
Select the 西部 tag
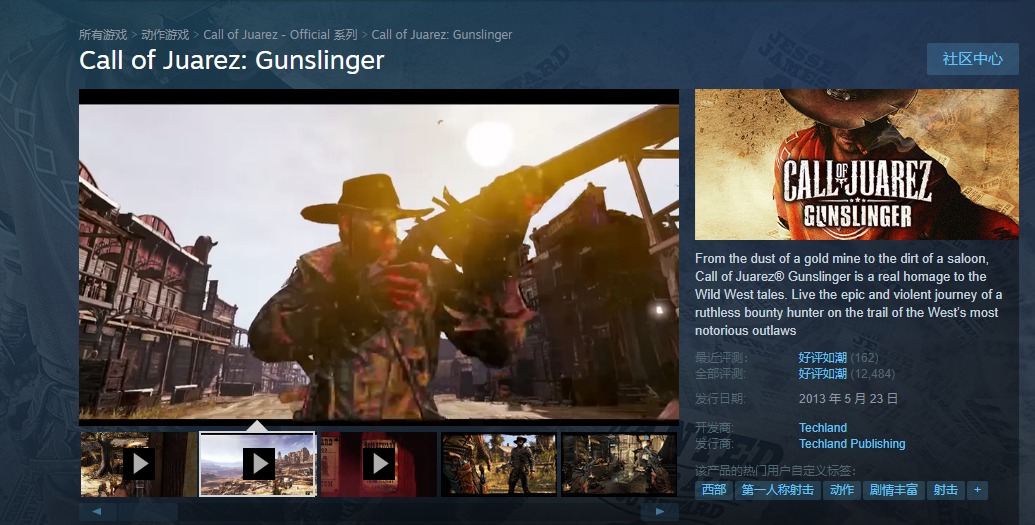tap(714, 490)
